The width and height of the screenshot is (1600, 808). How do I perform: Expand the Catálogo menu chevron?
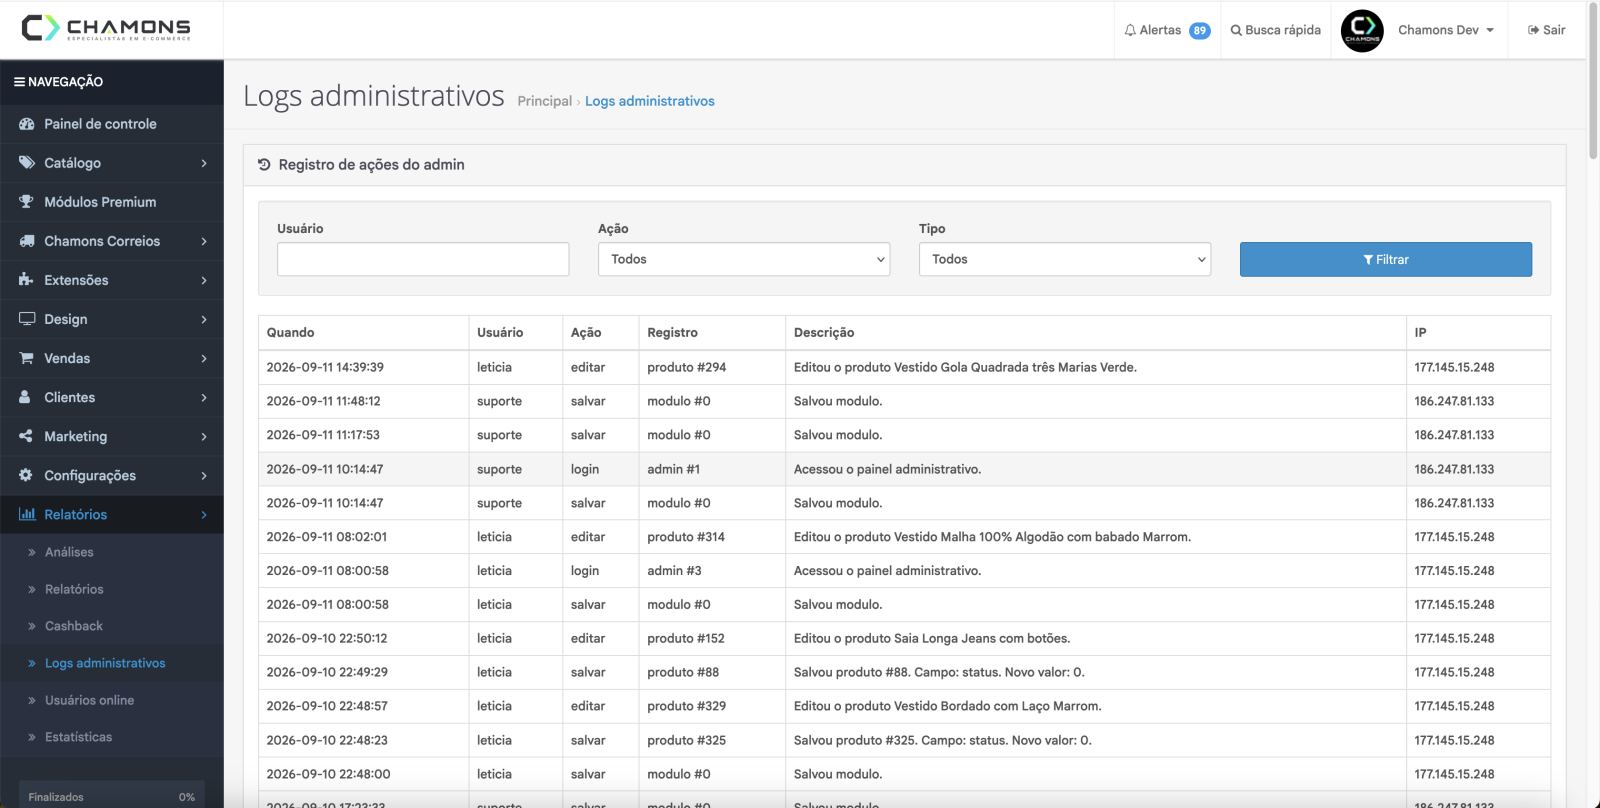point(204,163)
